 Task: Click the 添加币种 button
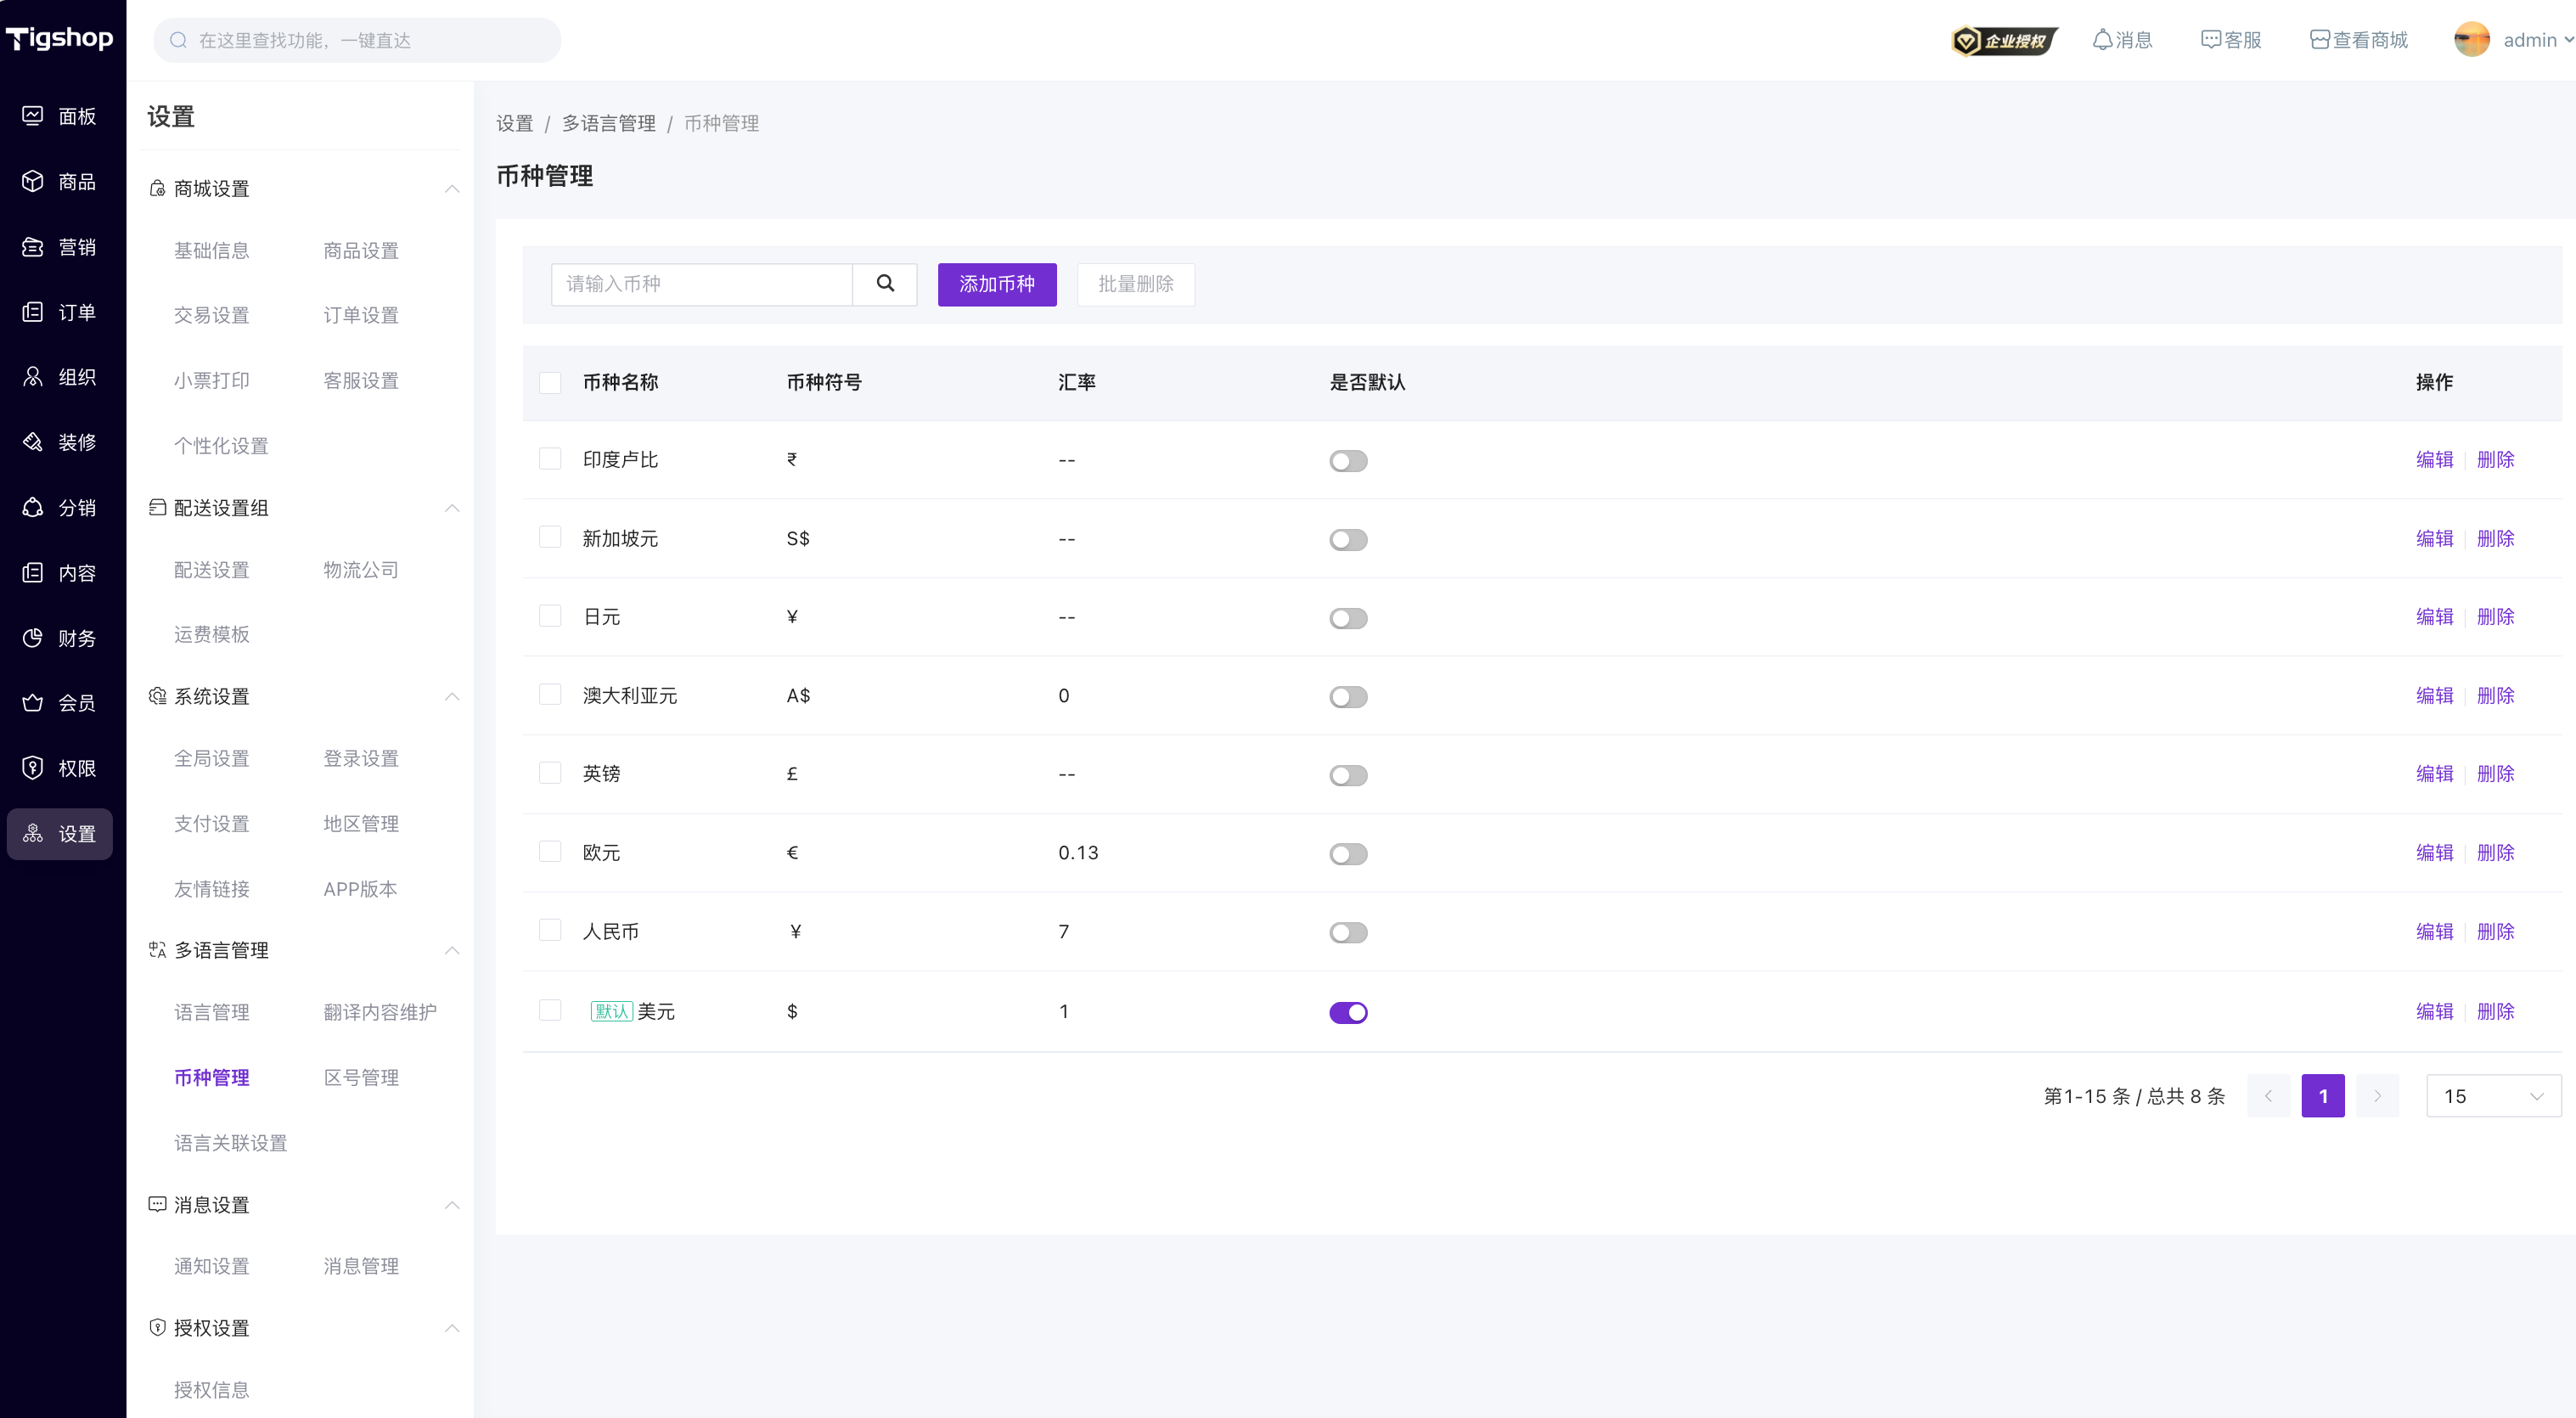point(996,284)
